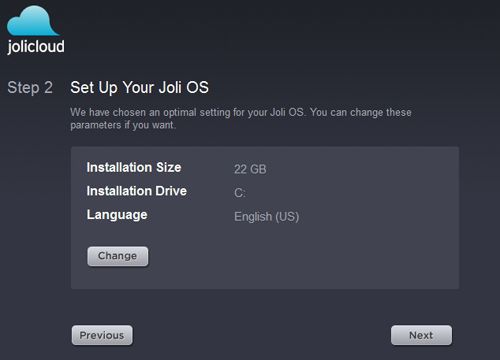
Task: Click the number 2 in the step indicator
Action: (x=49, y=88)
